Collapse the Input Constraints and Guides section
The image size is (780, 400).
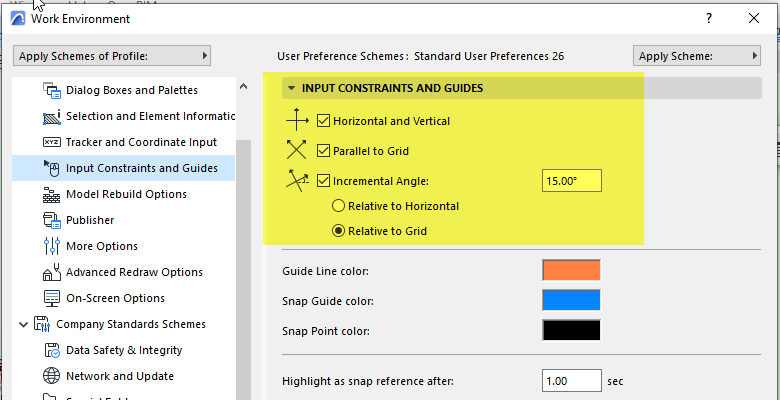click(291, 88)
